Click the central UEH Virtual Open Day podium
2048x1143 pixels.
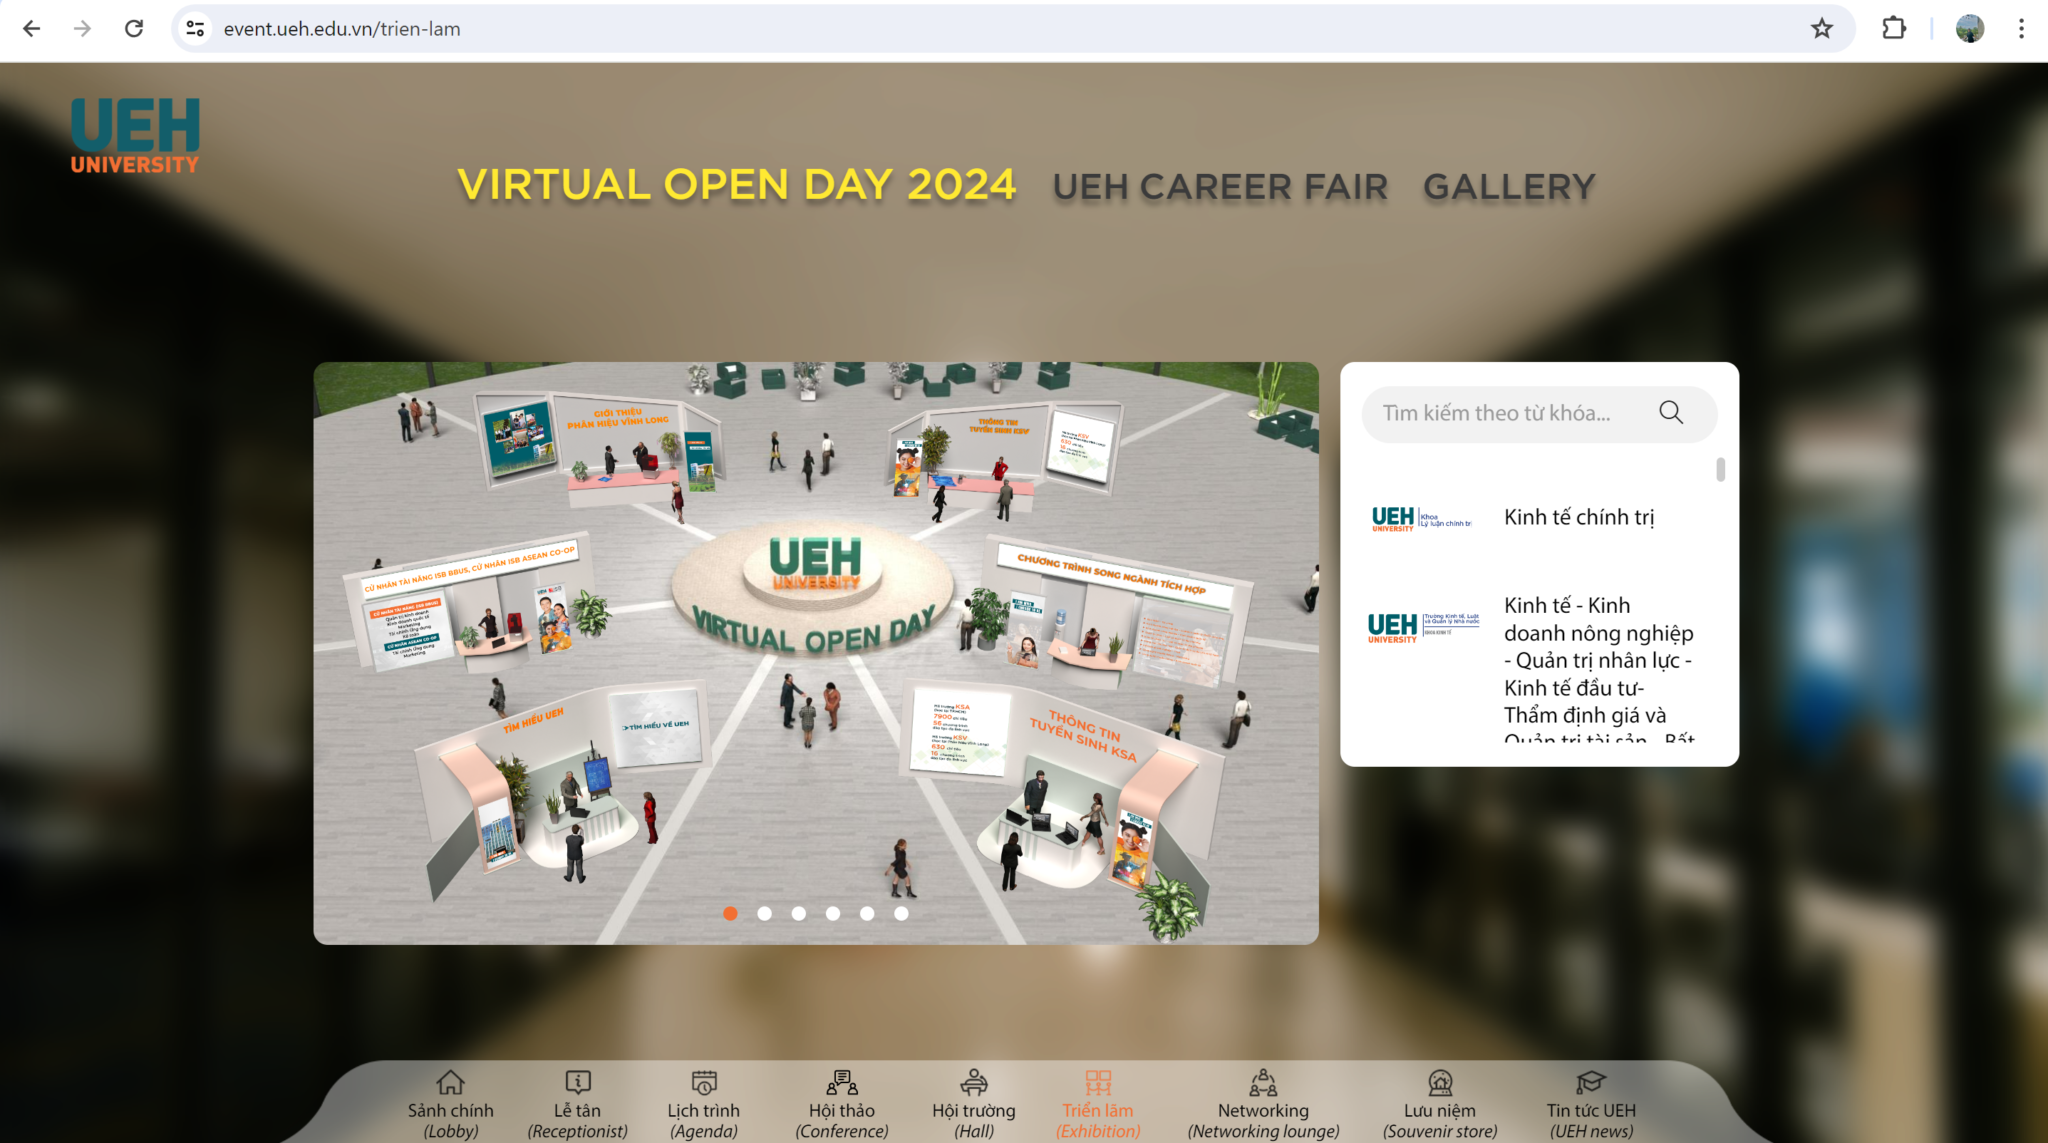coord(815,590)
